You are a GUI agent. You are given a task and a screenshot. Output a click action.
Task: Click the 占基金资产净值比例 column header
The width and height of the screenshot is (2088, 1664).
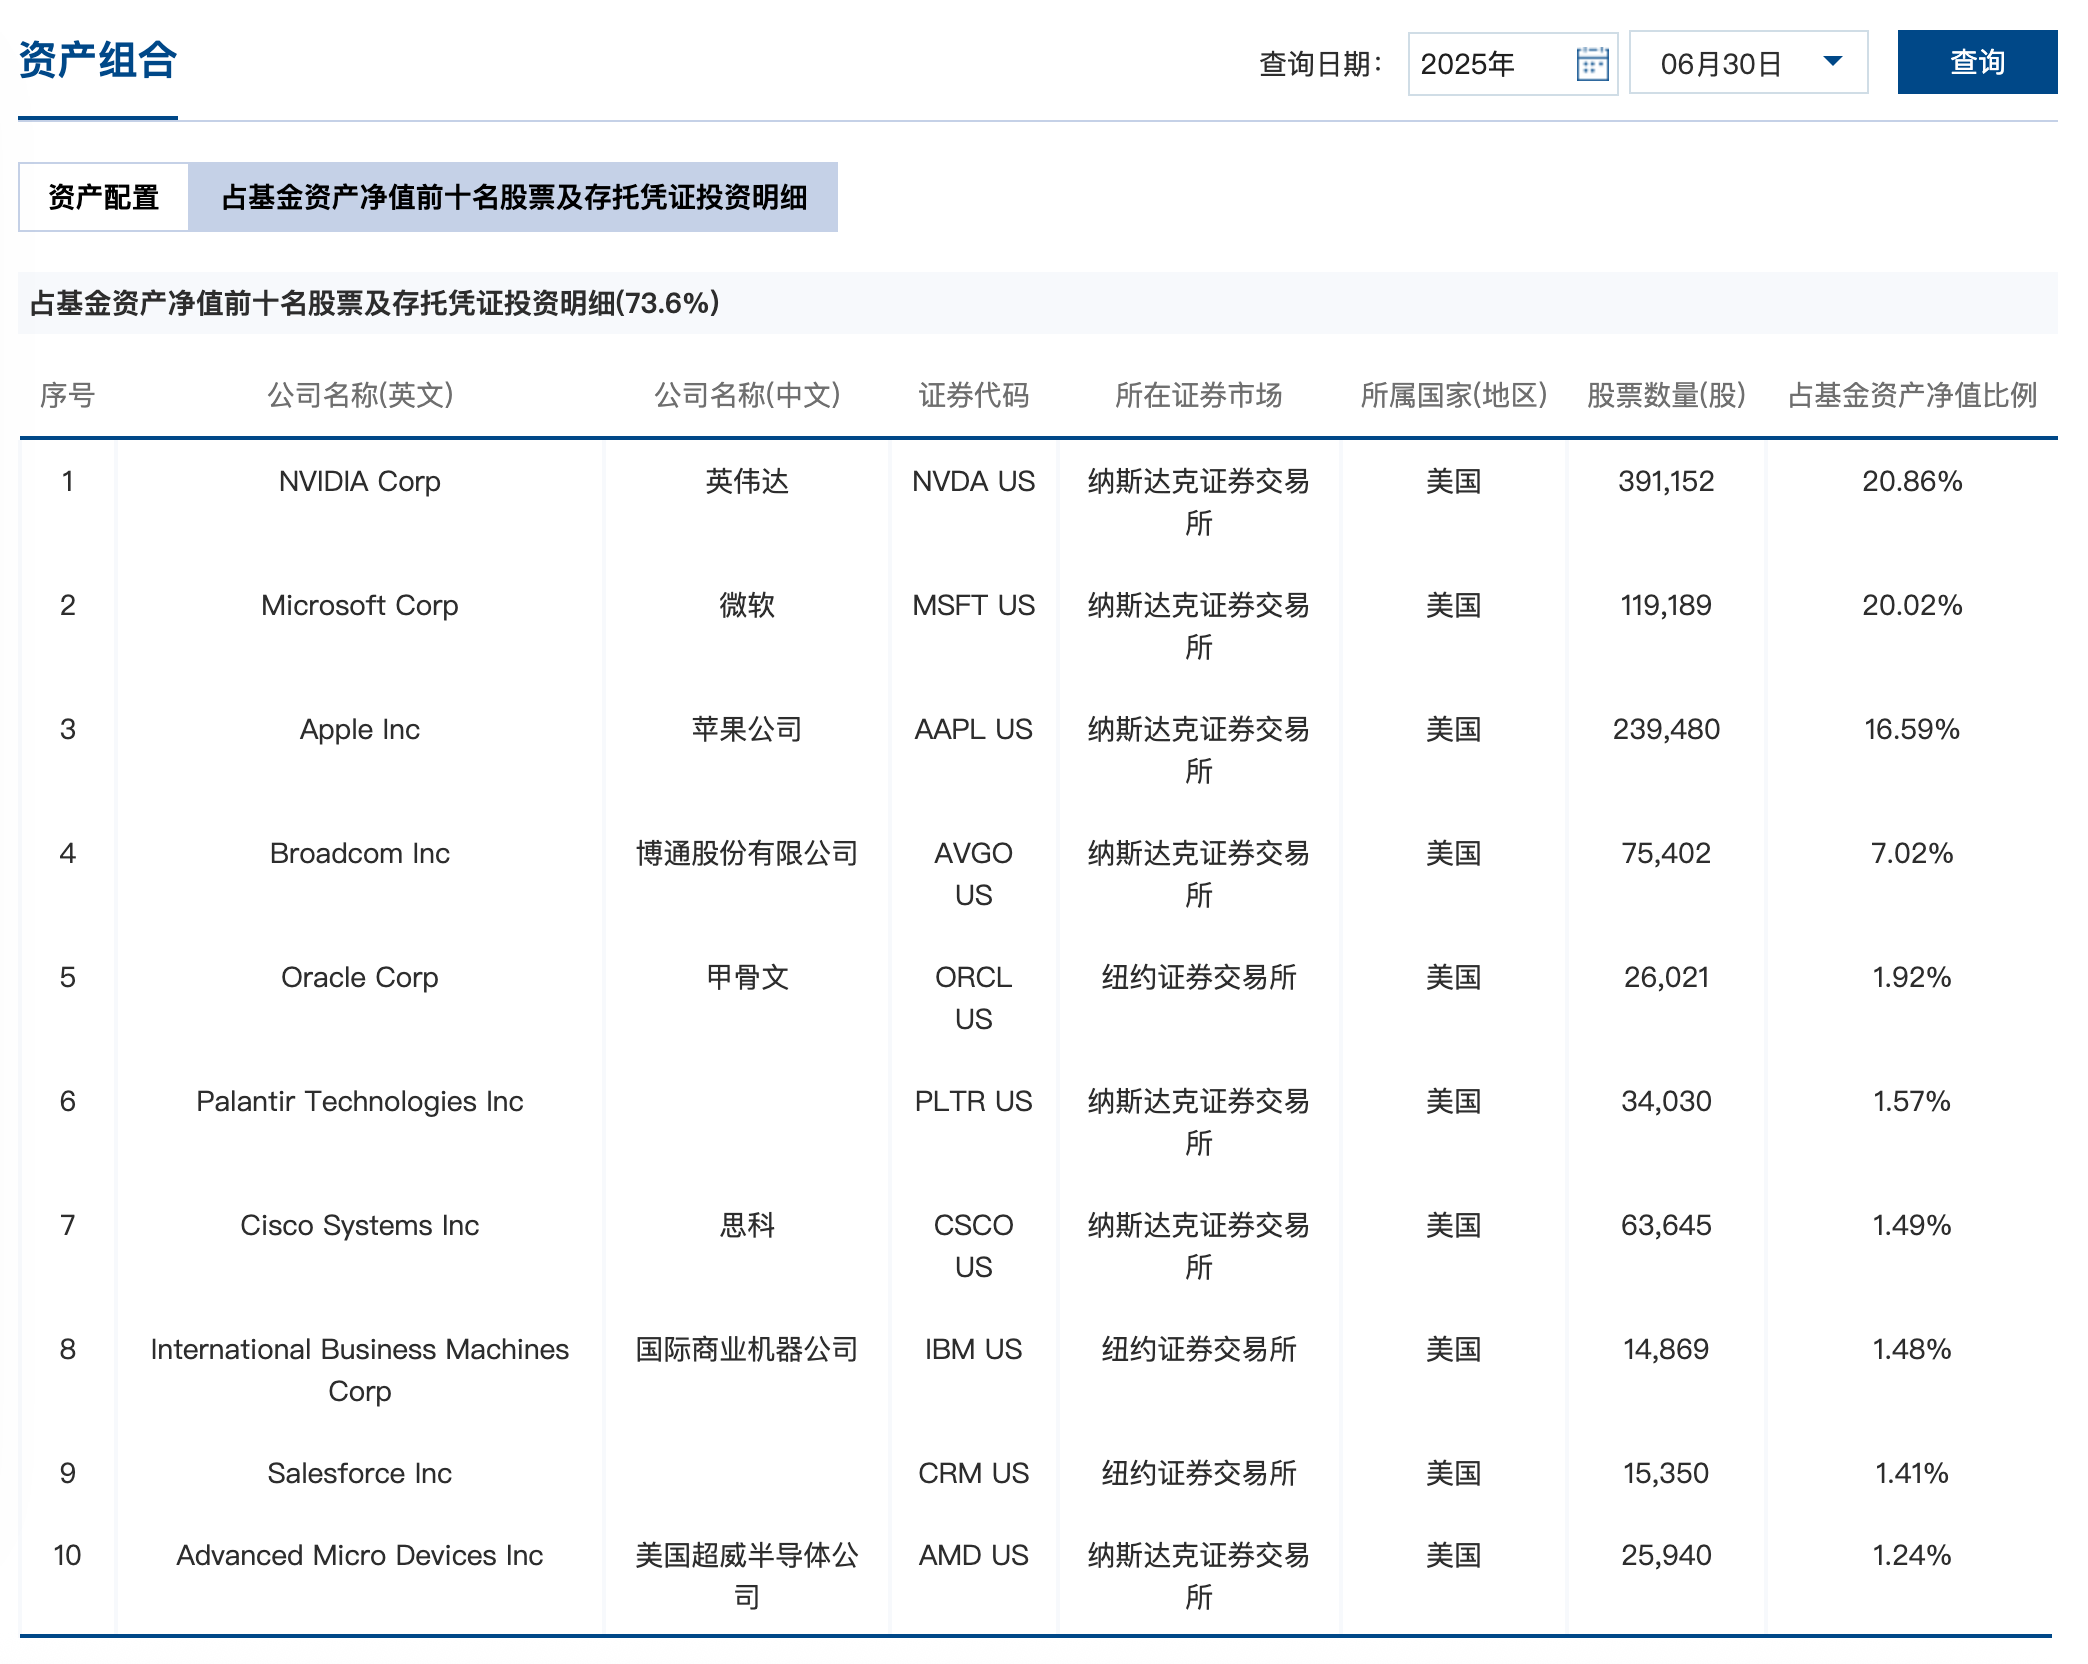pos(1911,395)
